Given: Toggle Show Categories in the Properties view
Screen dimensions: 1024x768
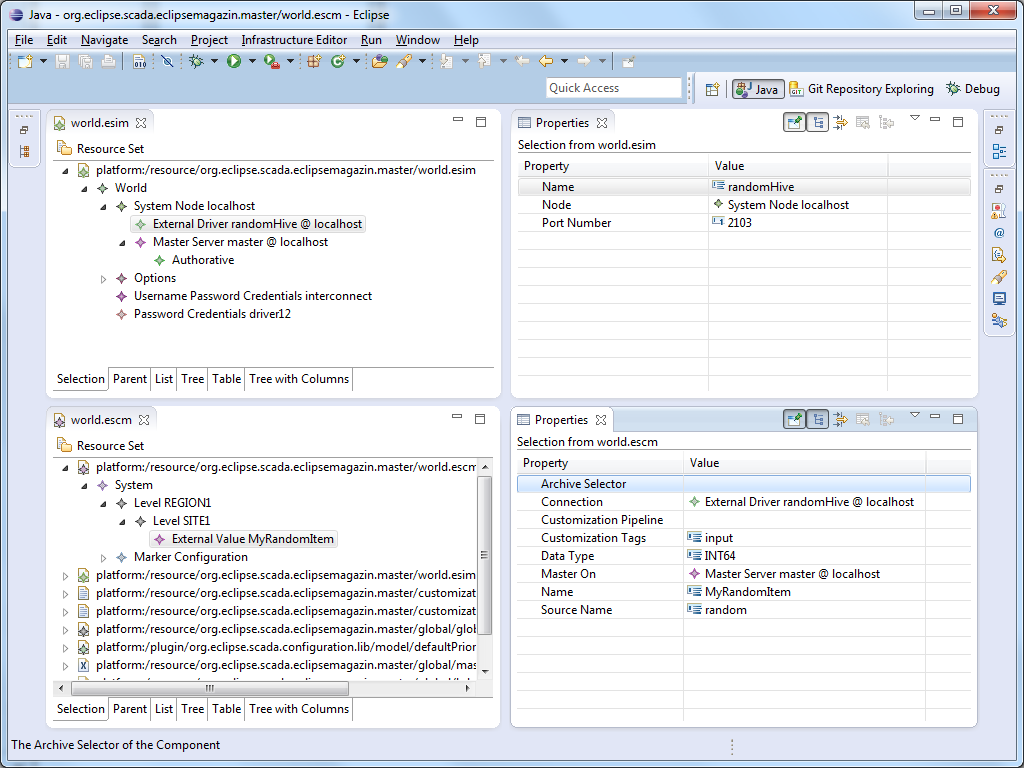Looking at the screenshot, I should click(818, 121).
